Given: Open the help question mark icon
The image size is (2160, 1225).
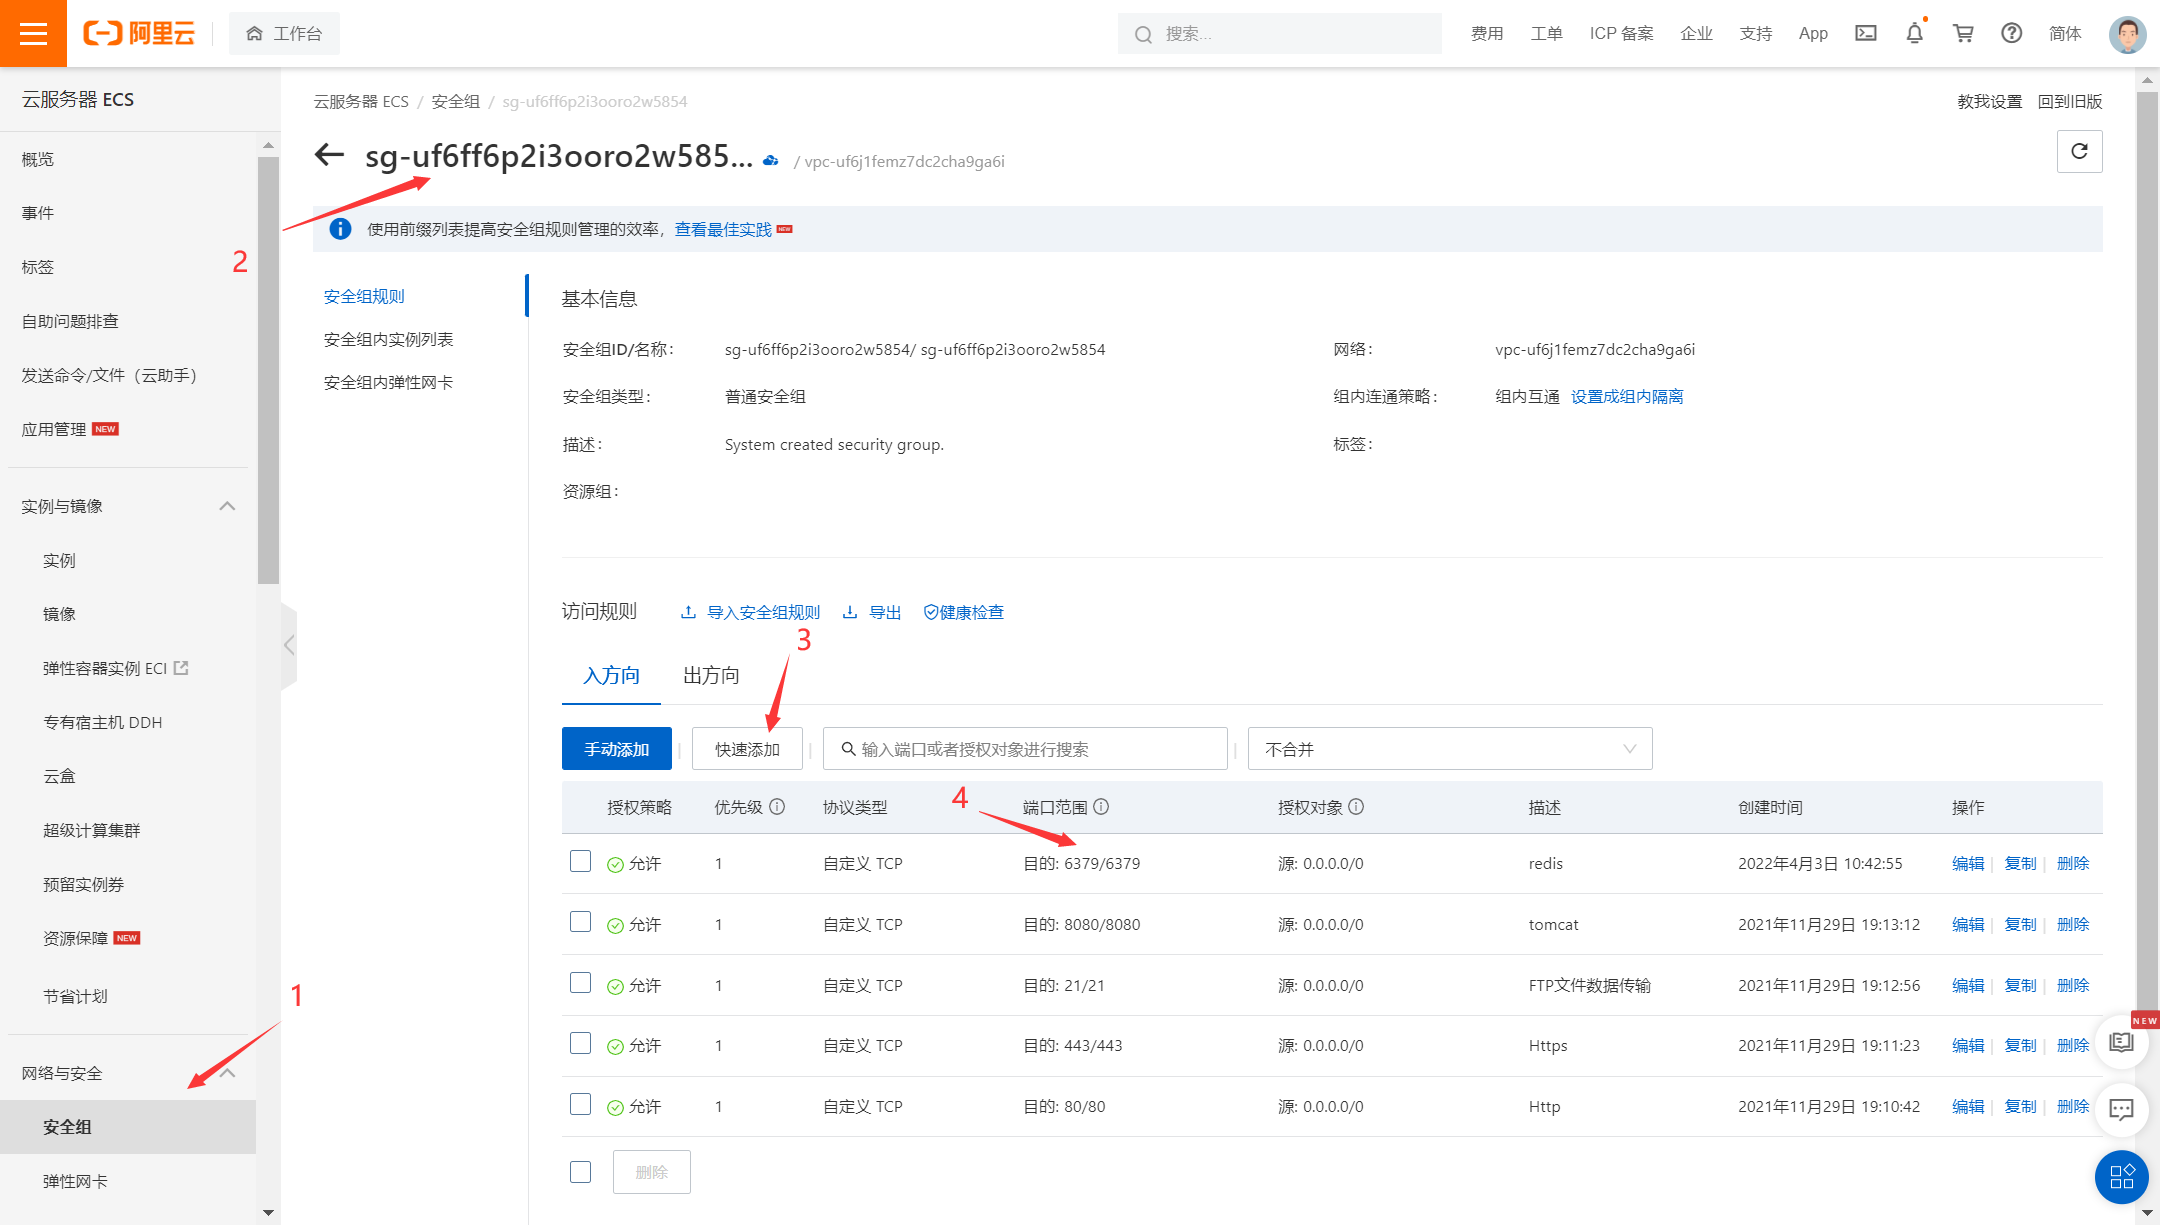Looking at the screenshot, I should (x=2011, y=33).
